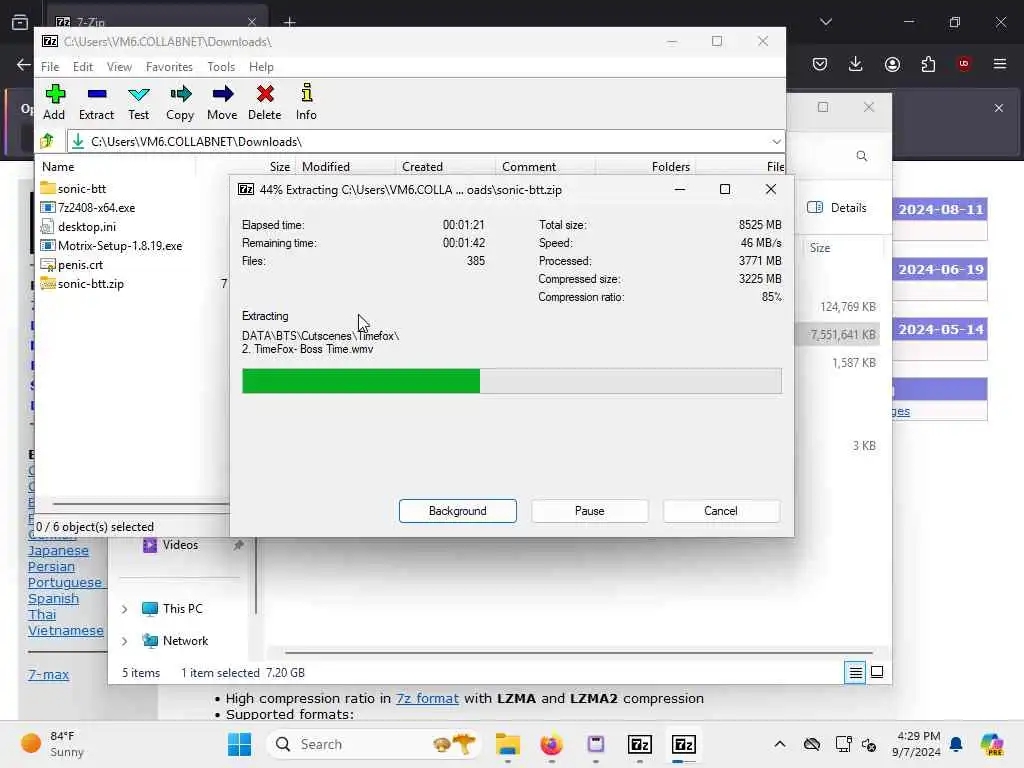Click the Info toolbar icon
The image size is (1024, 768).
tap(306, 102)
